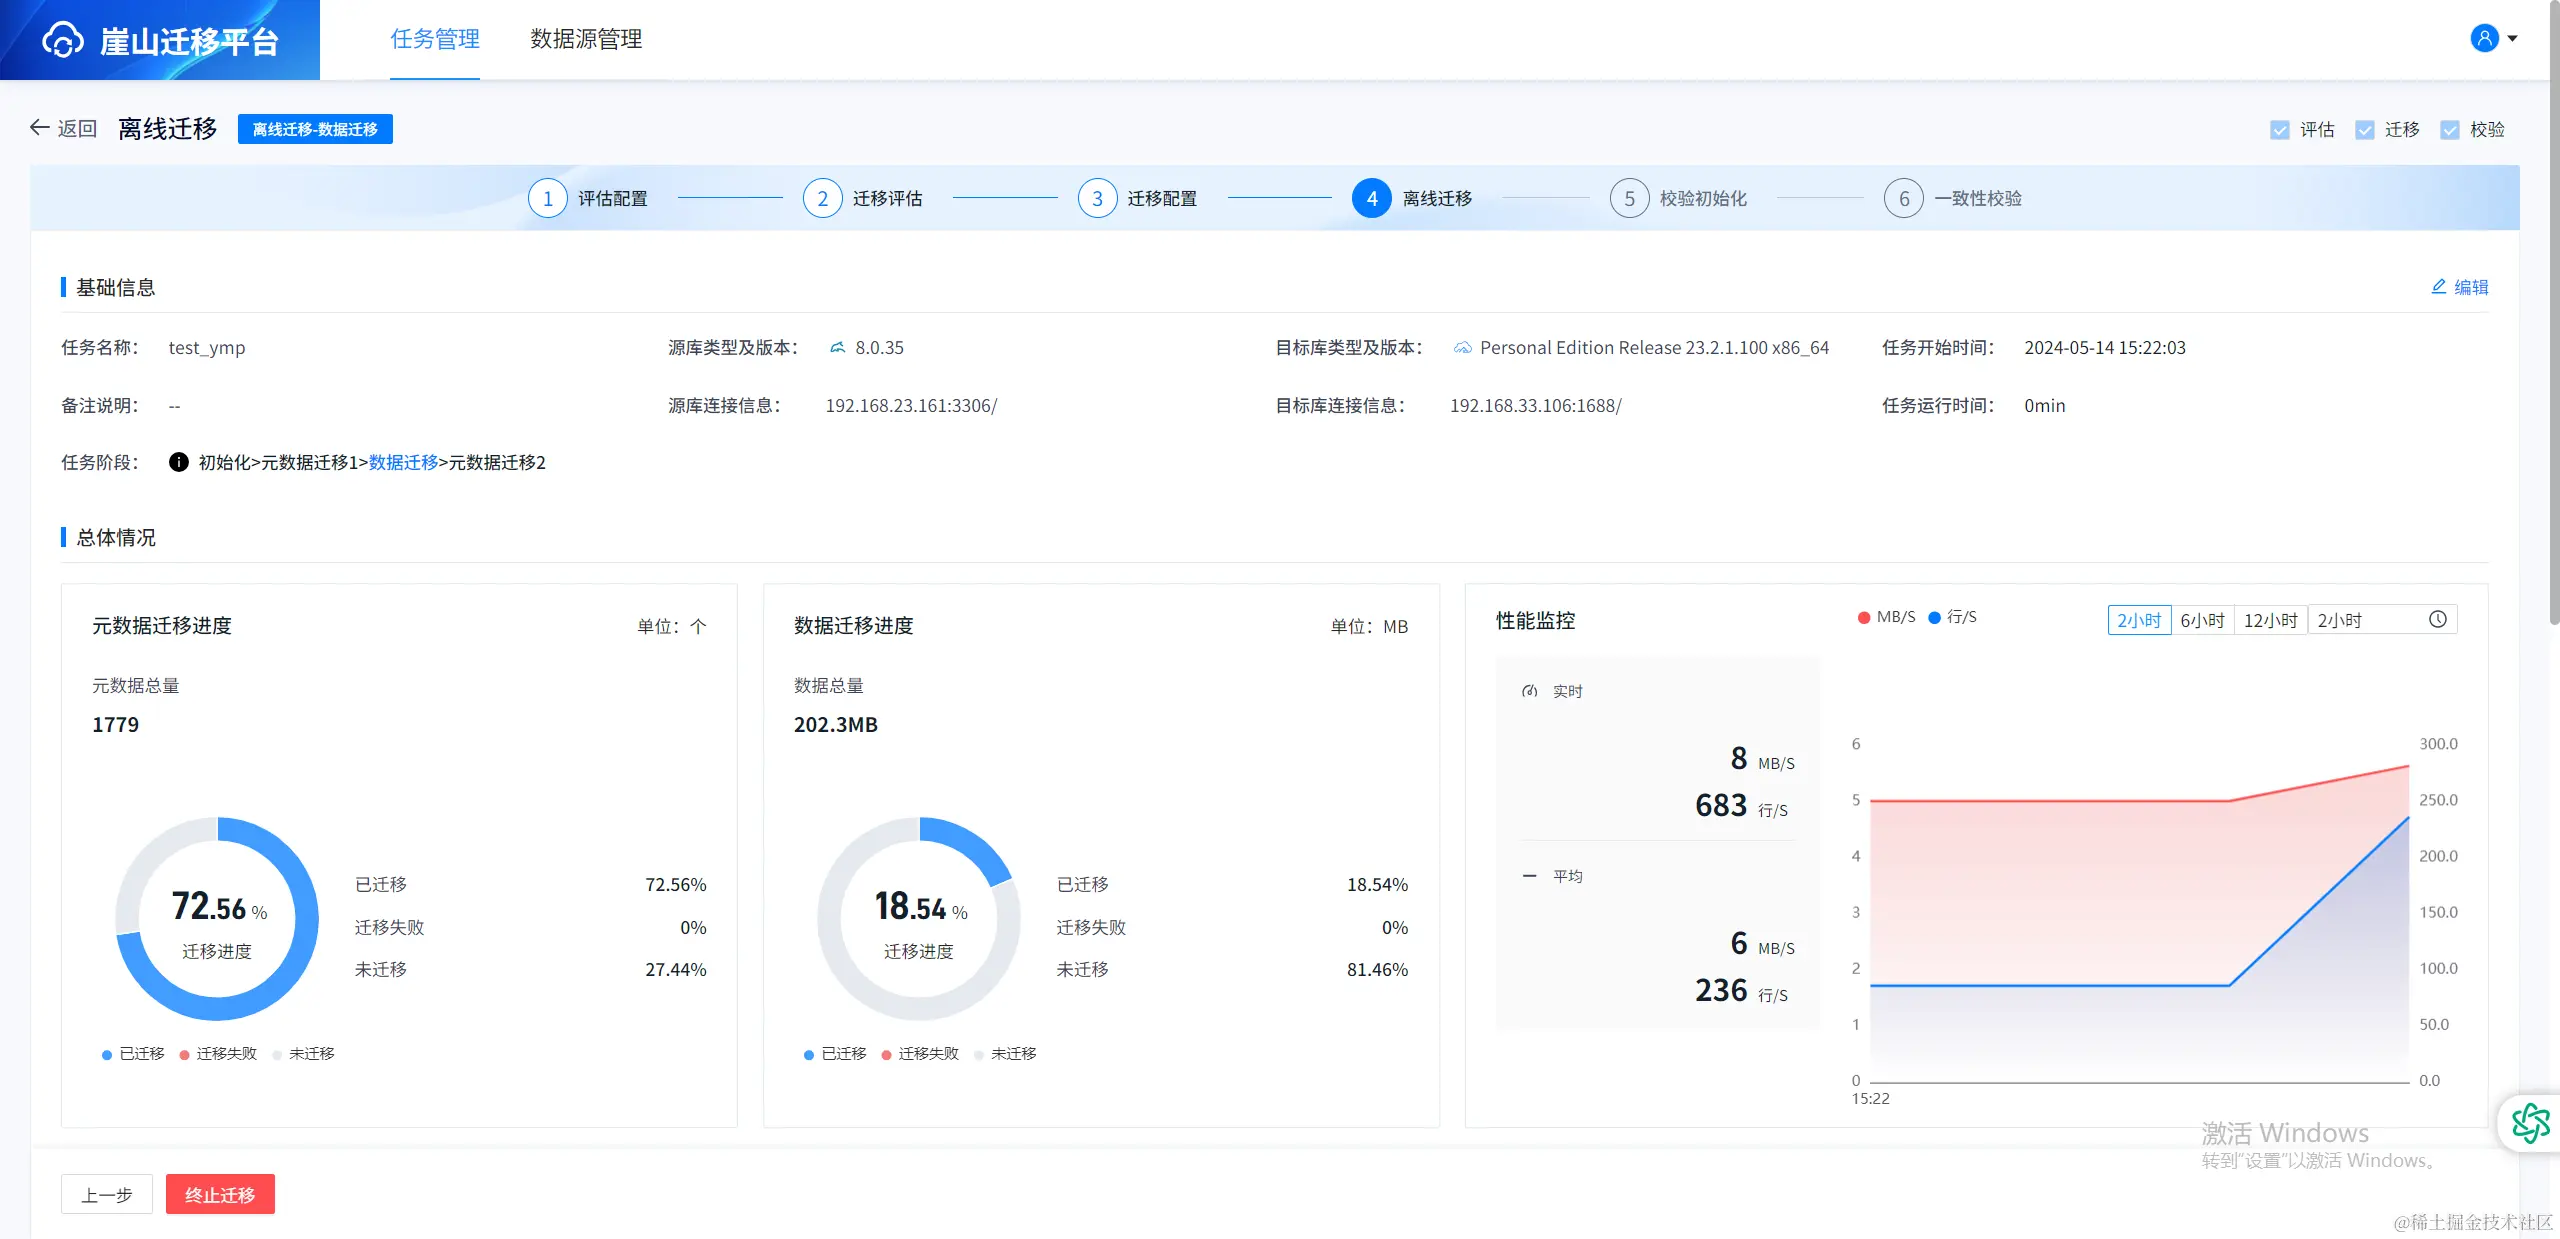Click the 上一步 button
Viewport: 2560px width, 1239px height.
pyautogui.click(x=107, y=1194)
